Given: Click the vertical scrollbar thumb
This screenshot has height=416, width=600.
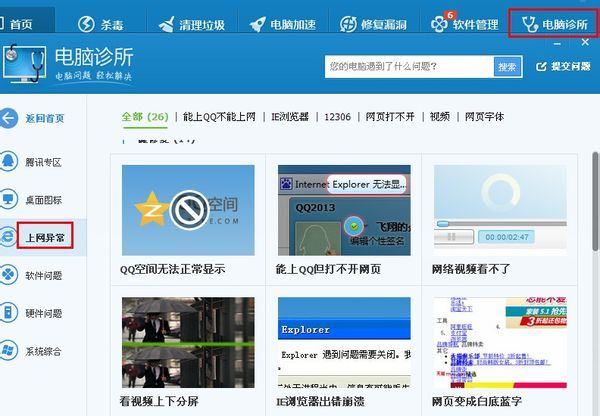Looking at the screenshot, I should [x=595, y=202].
